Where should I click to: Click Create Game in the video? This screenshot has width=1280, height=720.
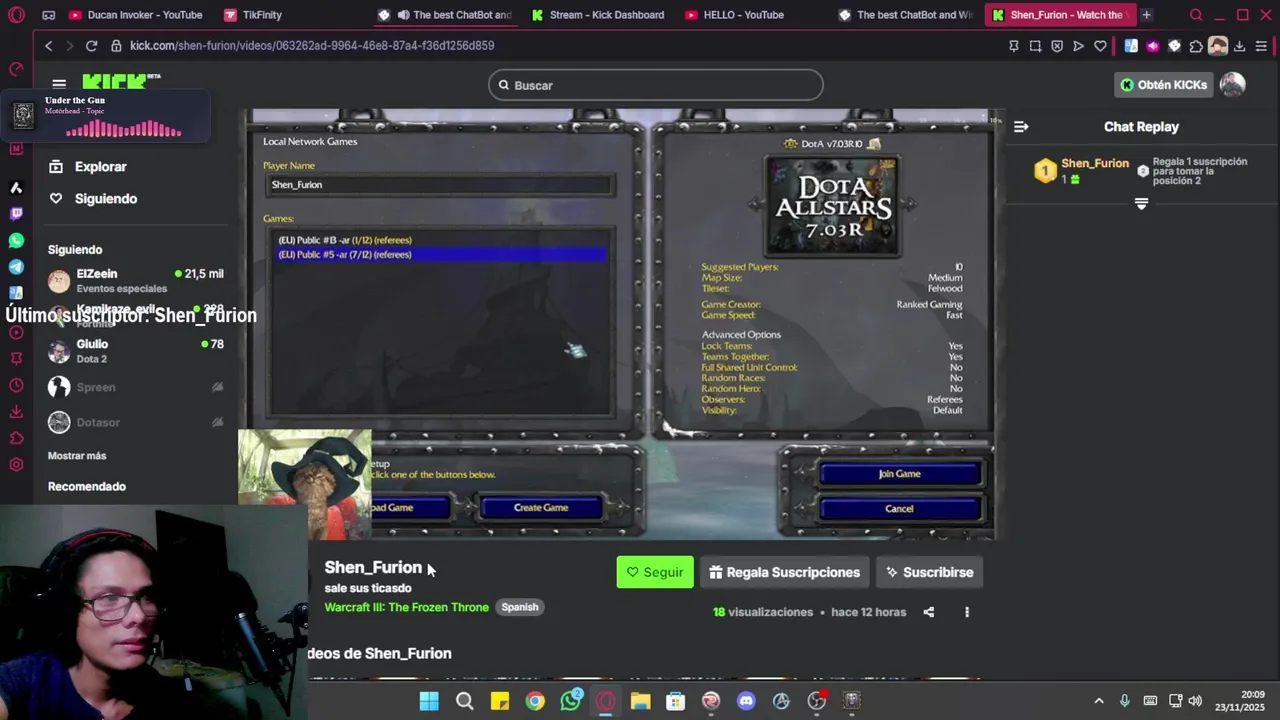tap(541, 508)
